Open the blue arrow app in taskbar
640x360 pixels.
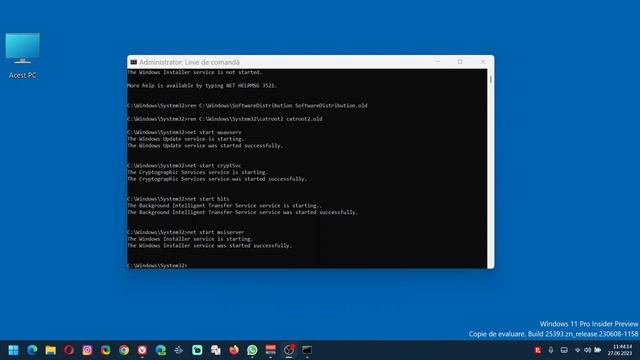[179, 350]
